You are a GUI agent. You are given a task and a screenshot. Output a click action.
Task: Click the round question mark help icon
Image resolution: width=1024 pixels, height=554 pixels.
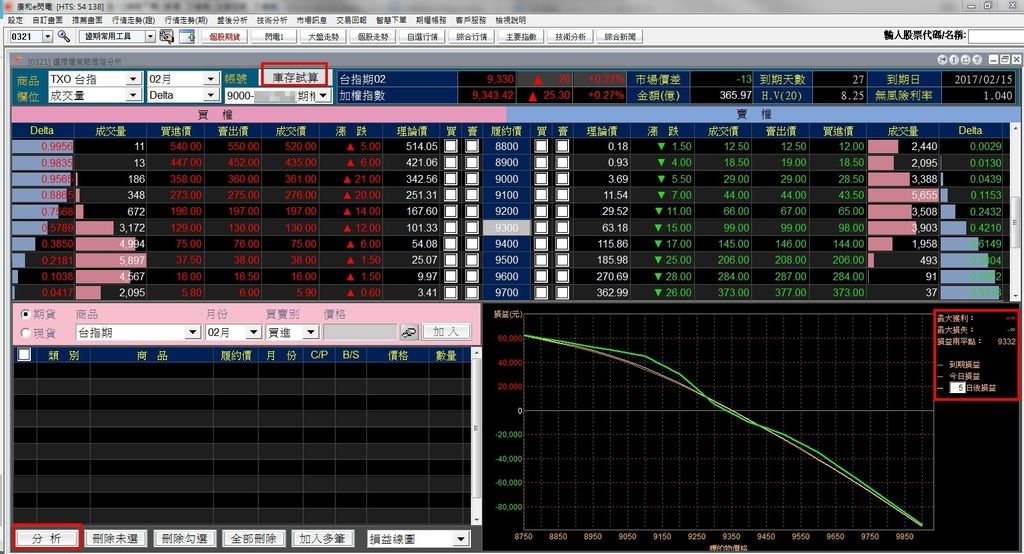click(x=977, y=59)
